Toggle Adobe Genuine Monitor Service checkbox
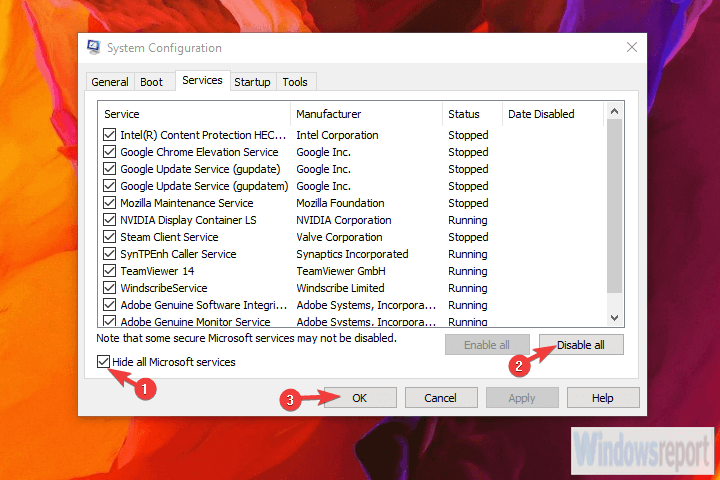 point(109,321)
